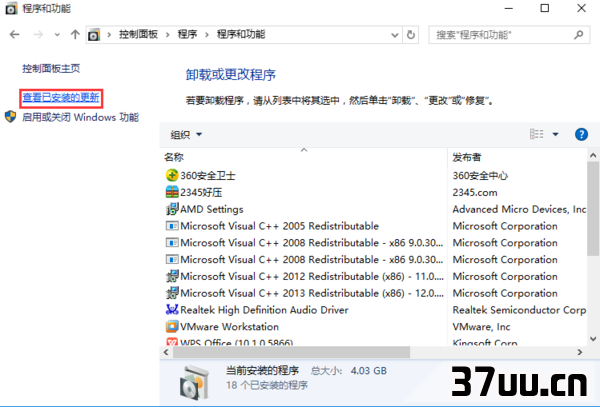Click the vertical scrollbar up arrow

pyautogui.click(x=593, y=155)
